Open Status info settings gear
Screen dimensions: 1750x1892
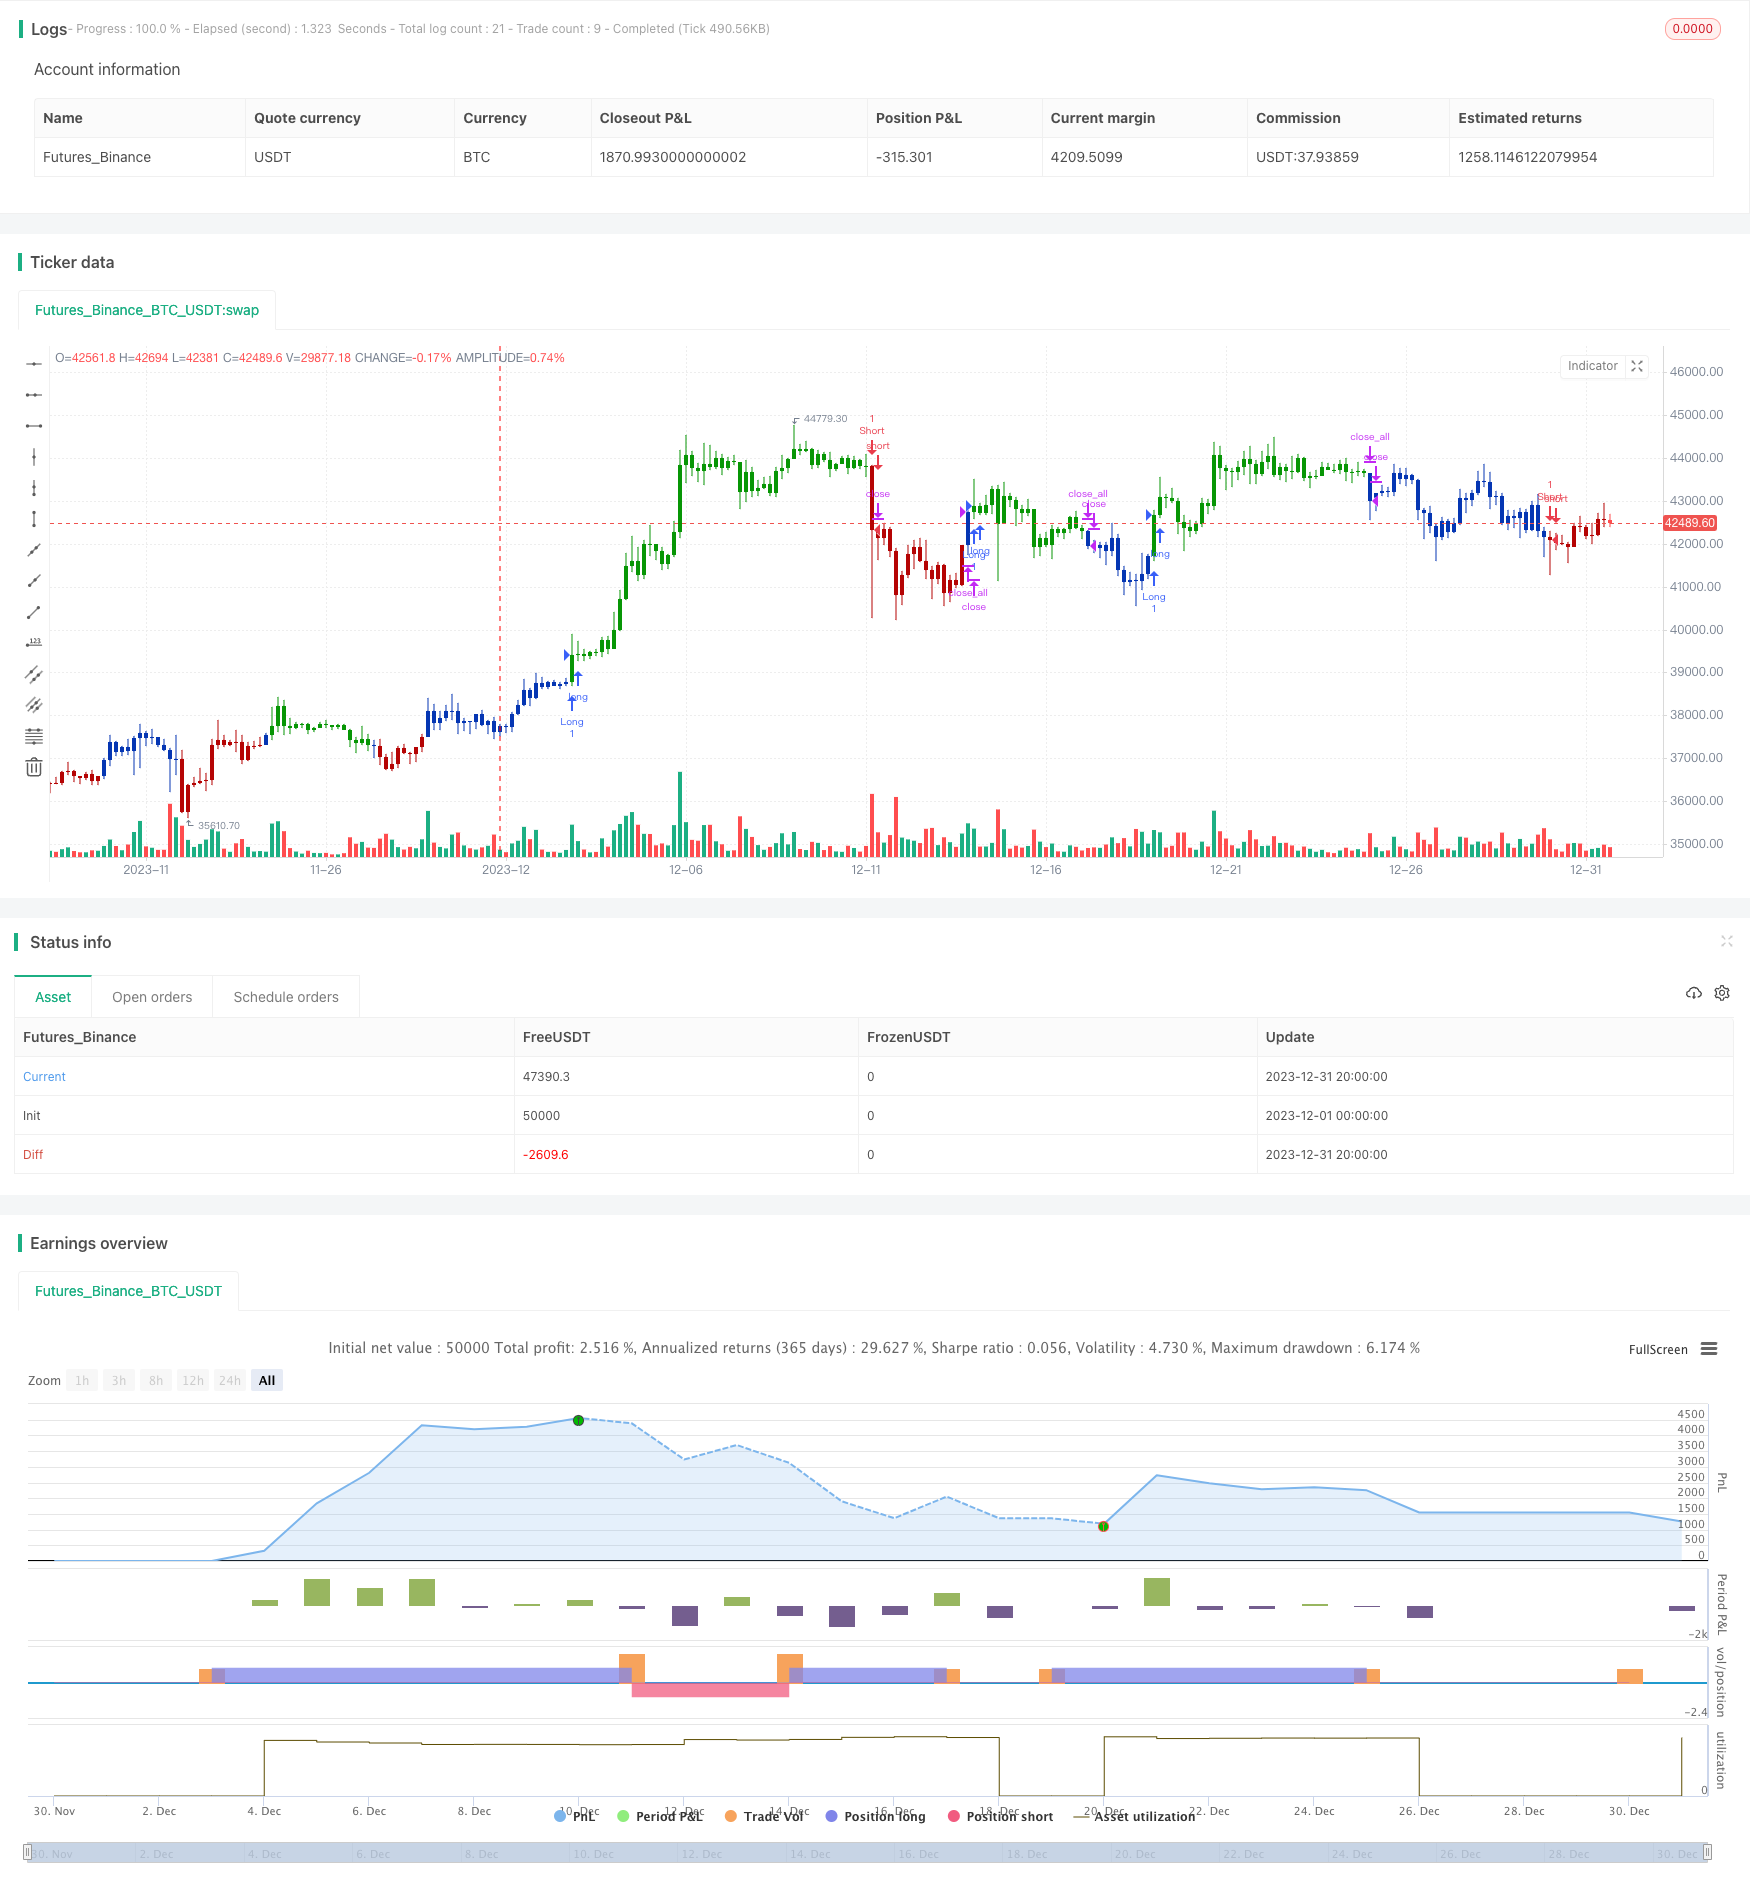pos(1722,993)
